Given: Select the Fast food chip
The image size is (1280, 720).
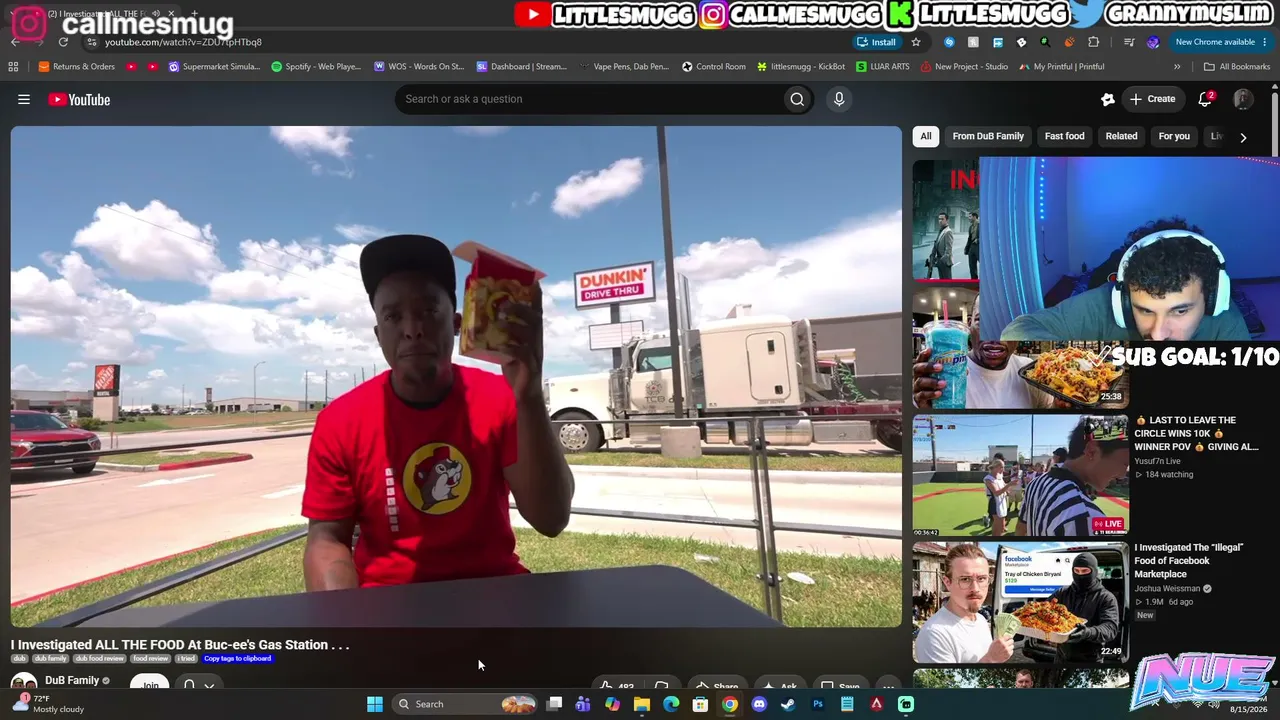Looking at the screenshot, I should [x=1065, y=136].
